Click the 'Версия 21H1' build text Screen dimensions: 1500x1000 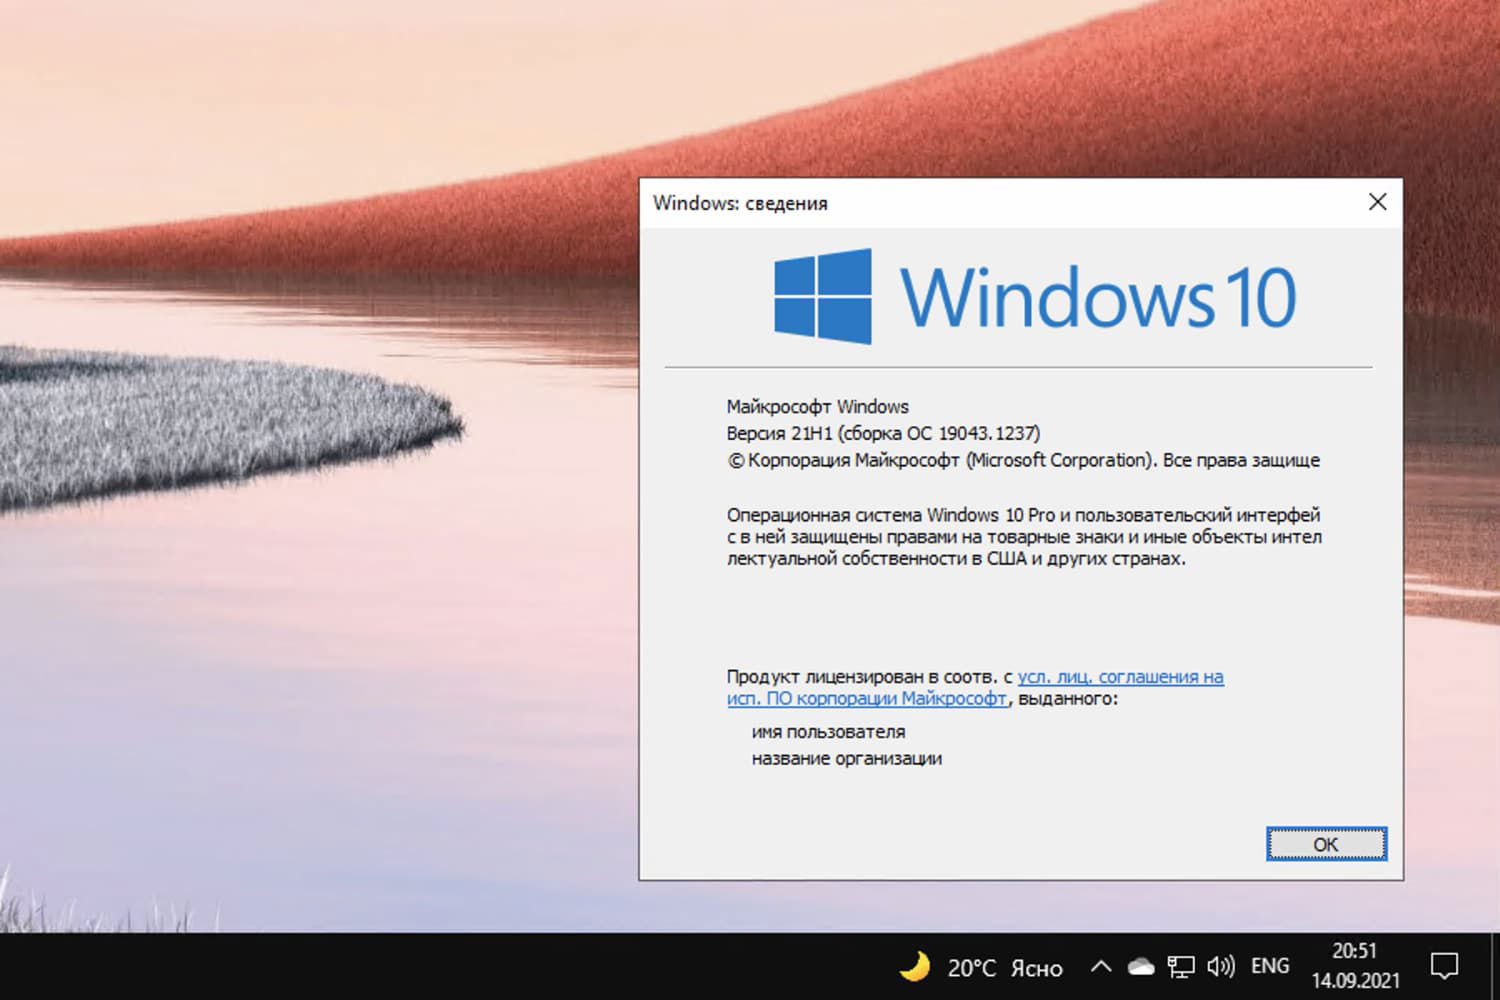point(882,433)
